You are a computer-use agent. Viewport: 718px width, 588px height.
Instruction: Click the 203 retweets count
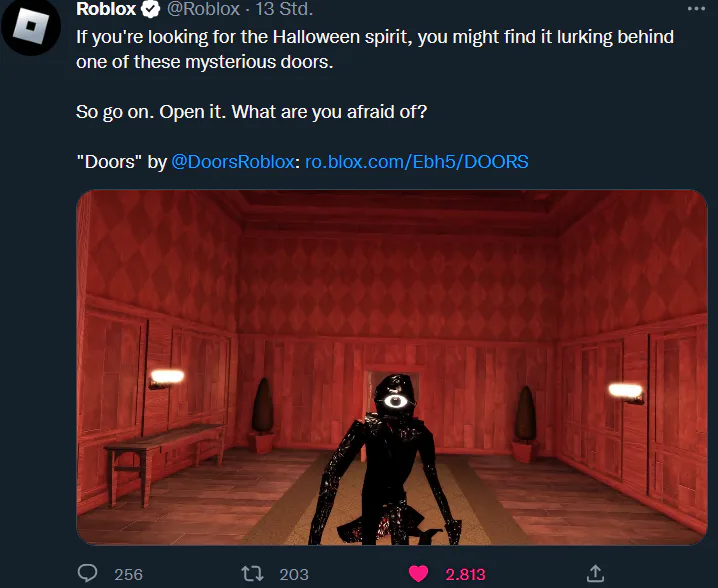pos(294,574)
